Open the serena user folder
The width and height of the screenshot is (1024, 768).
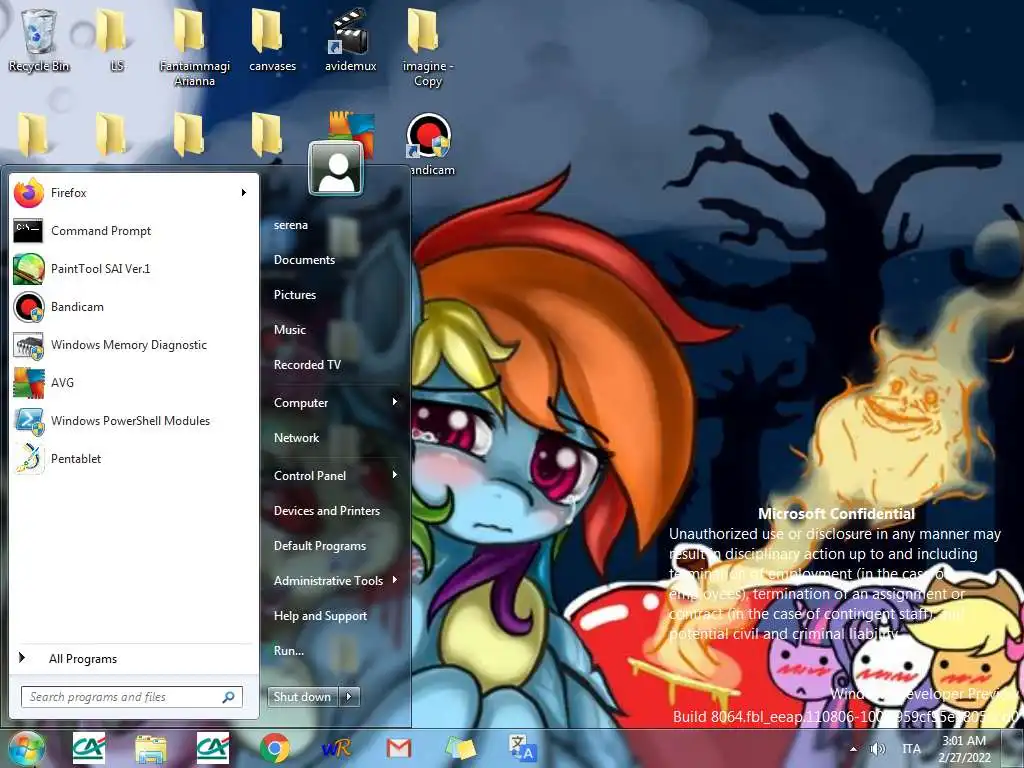click(x=291, y=225)
